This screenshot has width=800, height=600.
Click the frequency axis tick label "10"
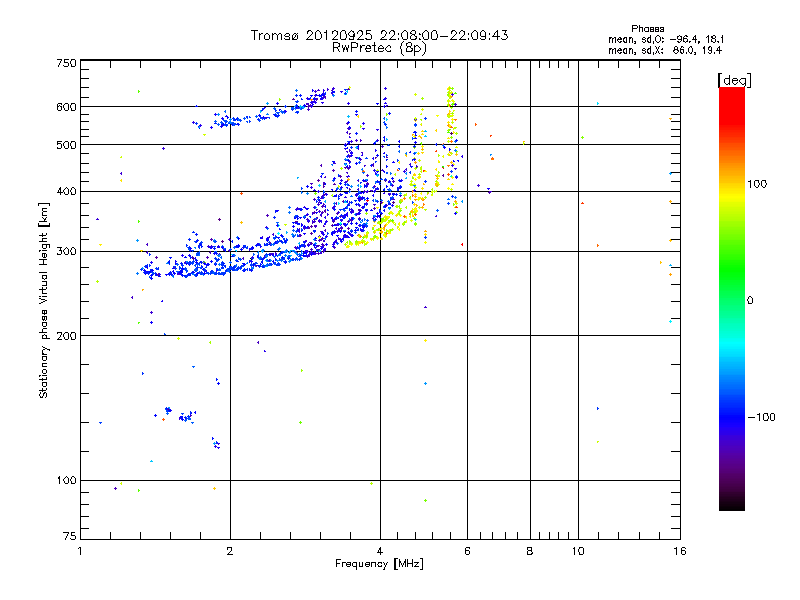coord(578,551)
